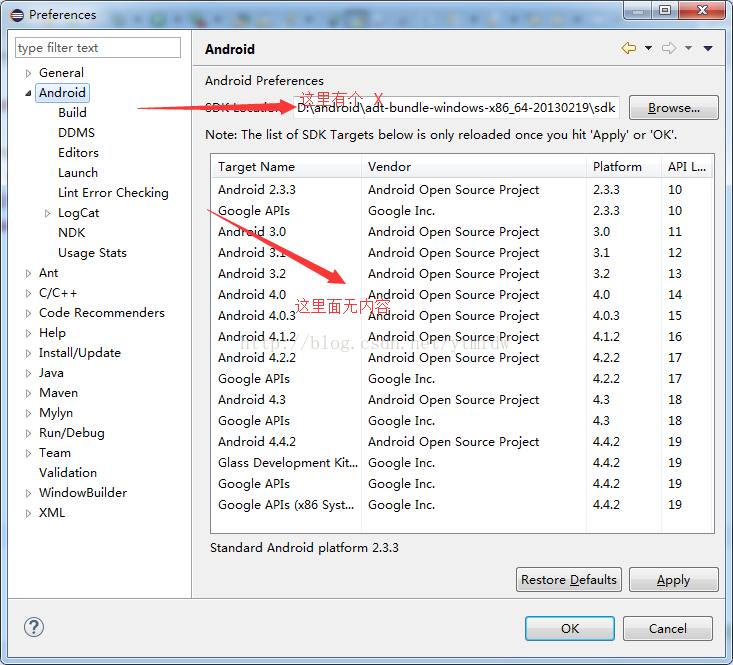Image resolution: width=733 pixels, height=665 pixels.
Task: Open the forward history dropdown arrow
Action: click(689, 48)
